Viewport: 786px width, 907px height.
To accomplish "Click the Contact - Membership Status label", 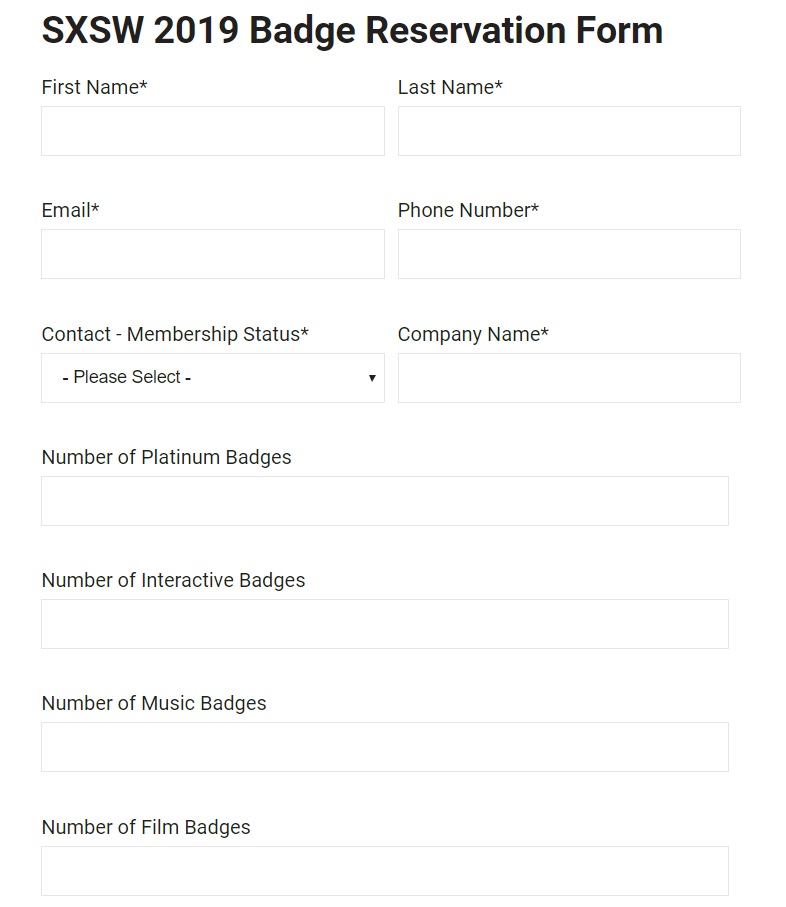I will point(175,334).
